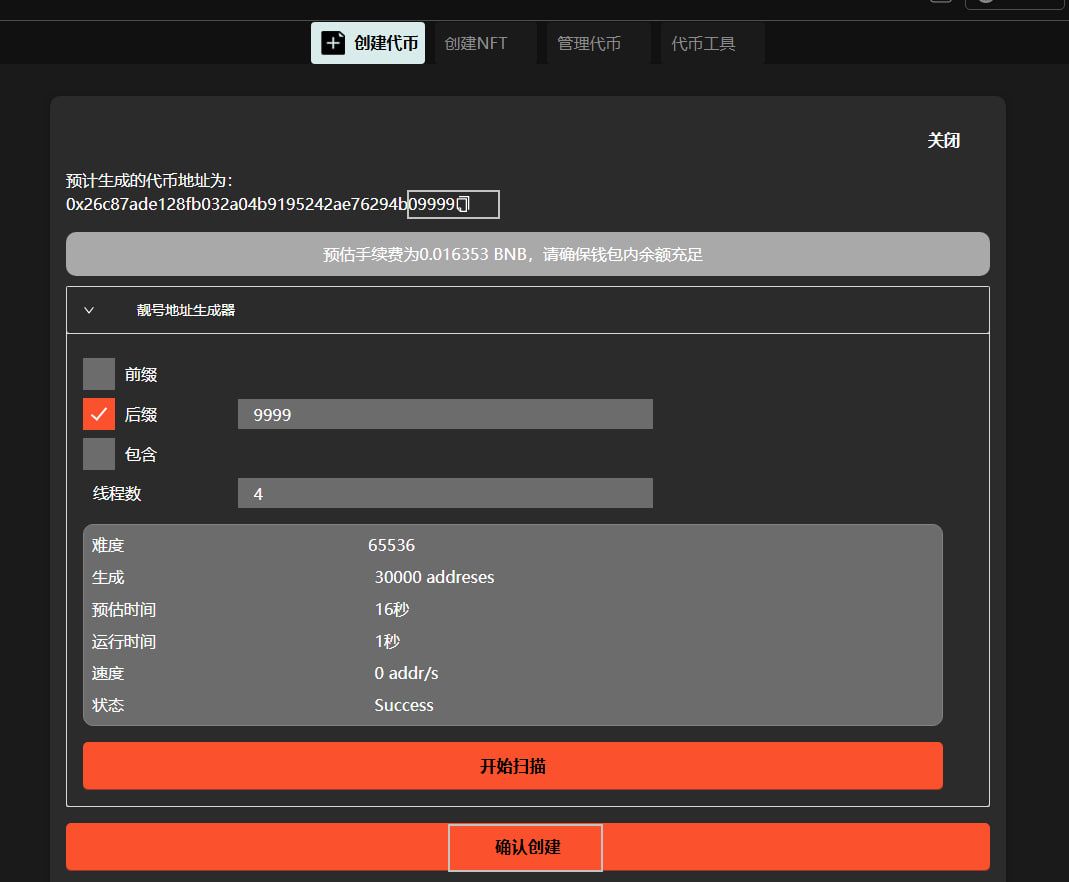Open the 管理代币 tab
This screenshot has width=1069, height=882.
pos(589,44)
